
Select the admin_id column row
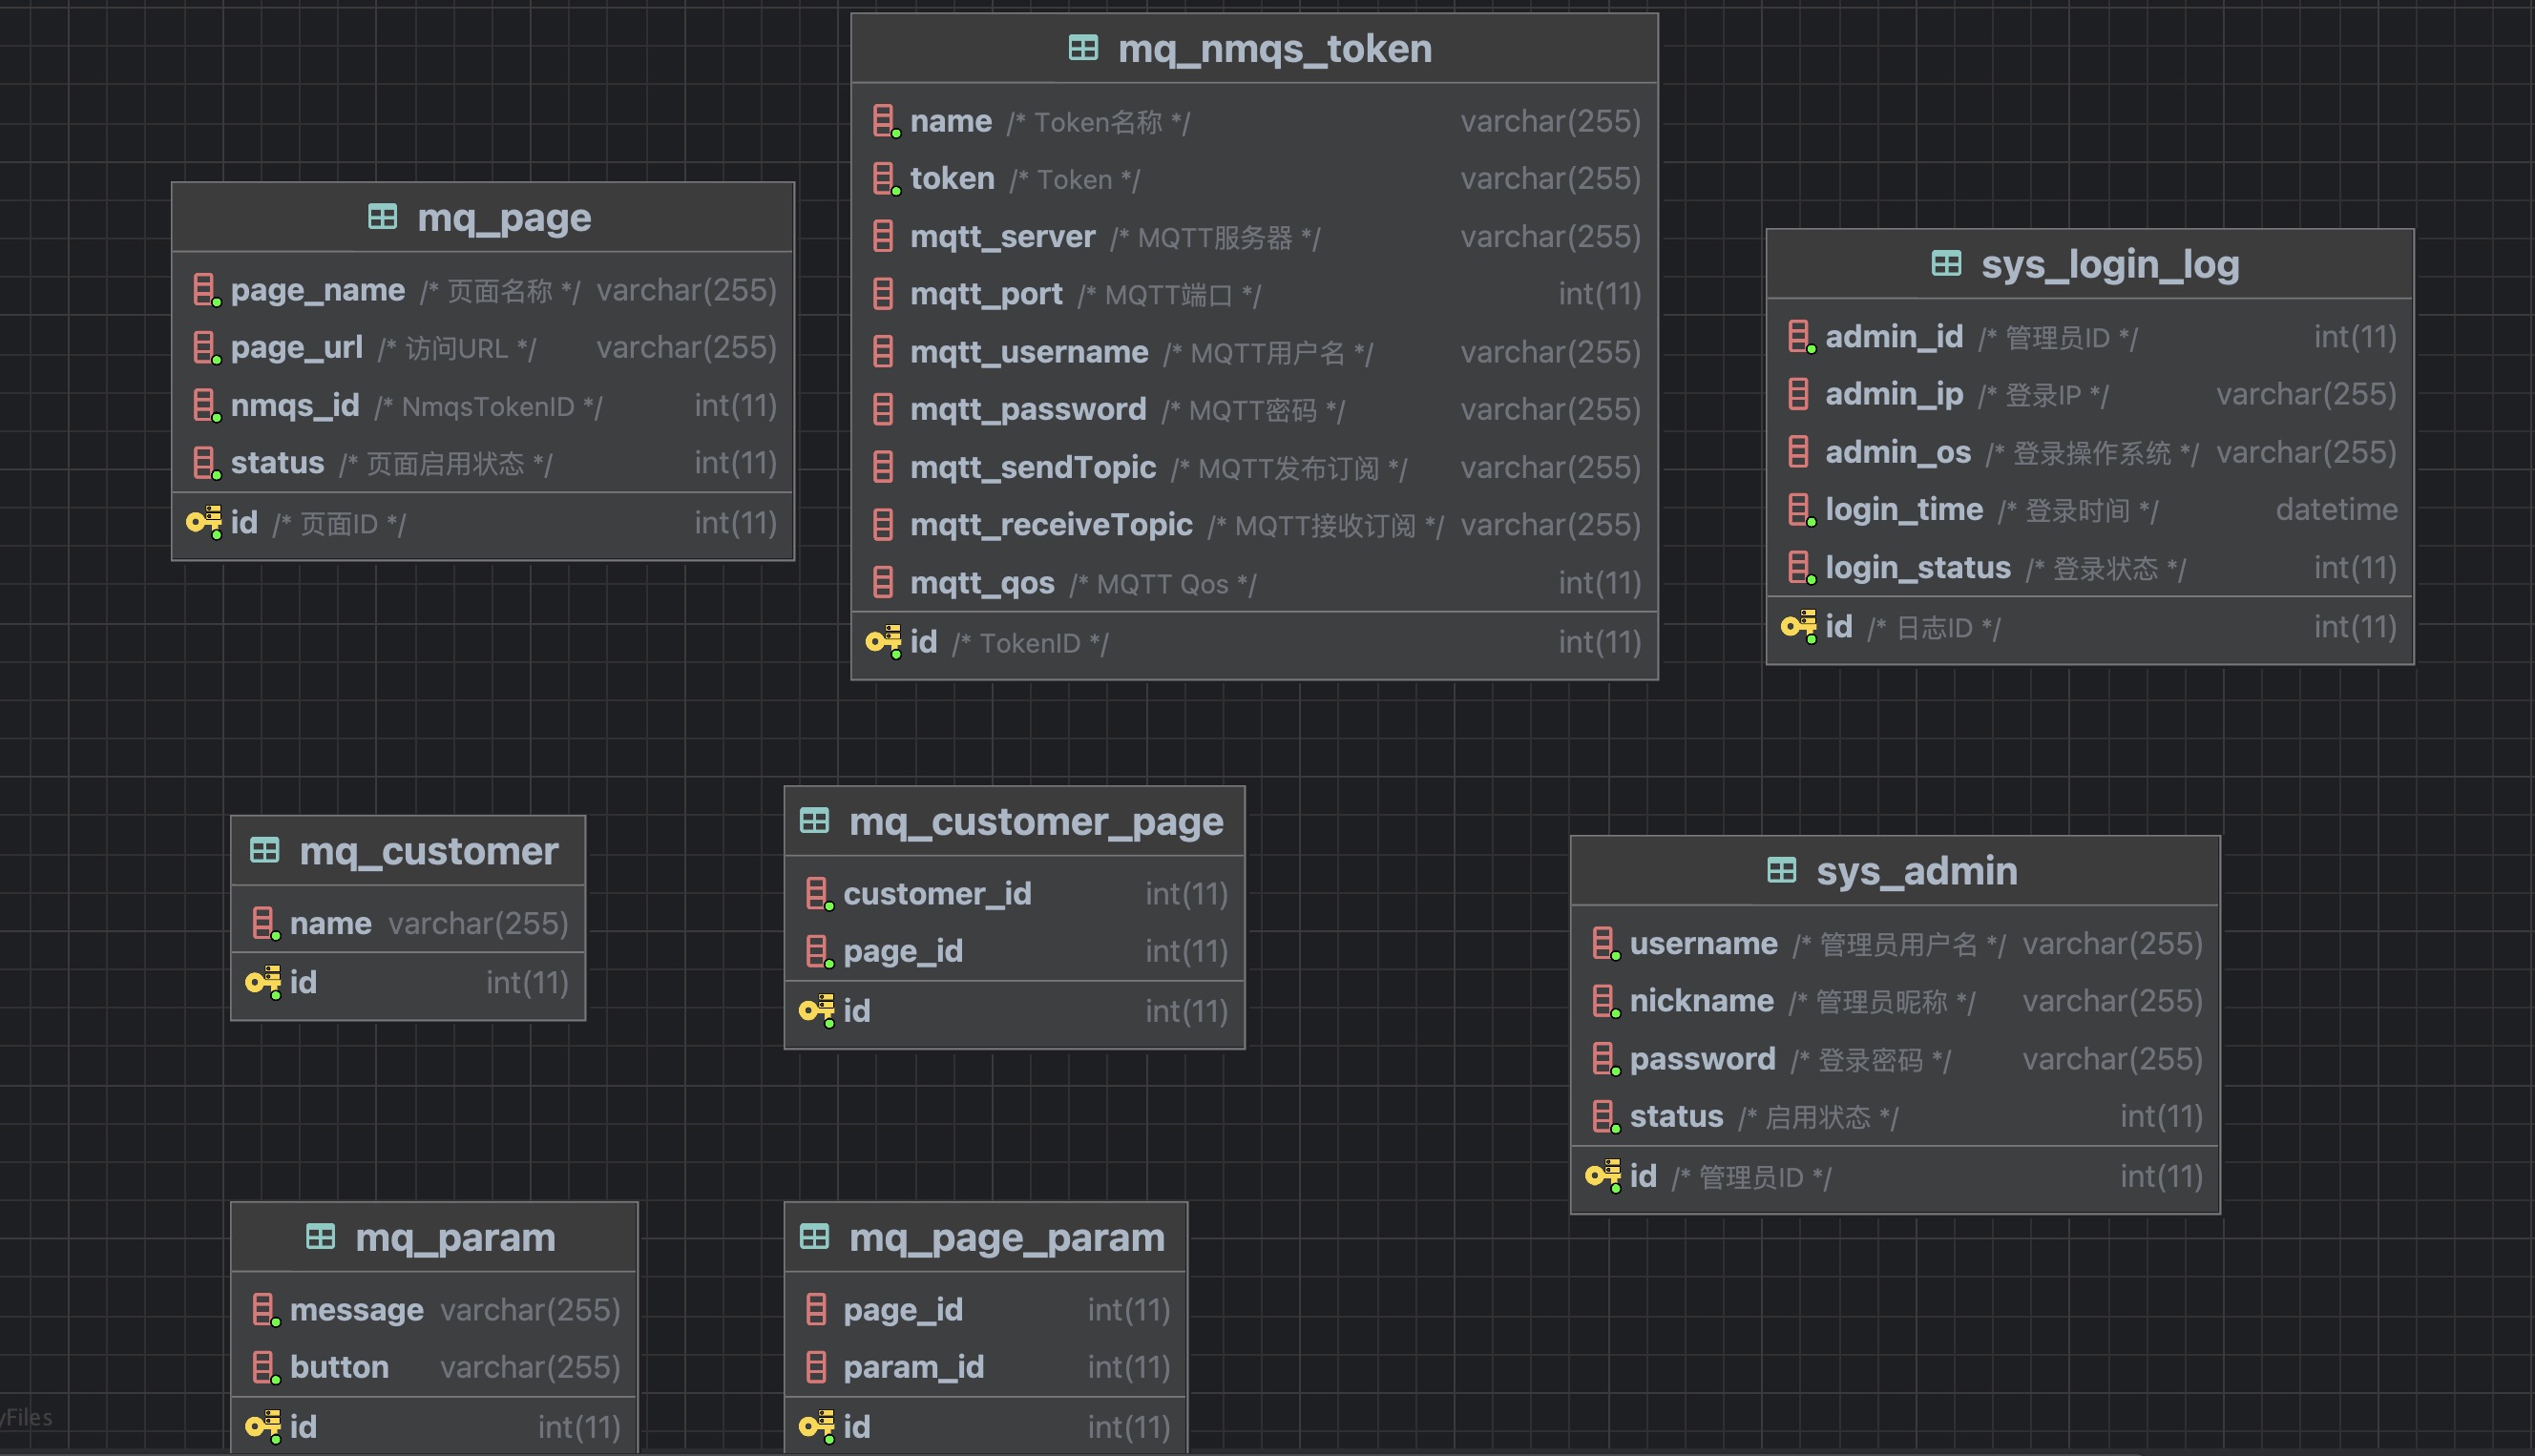point(2090,337)
